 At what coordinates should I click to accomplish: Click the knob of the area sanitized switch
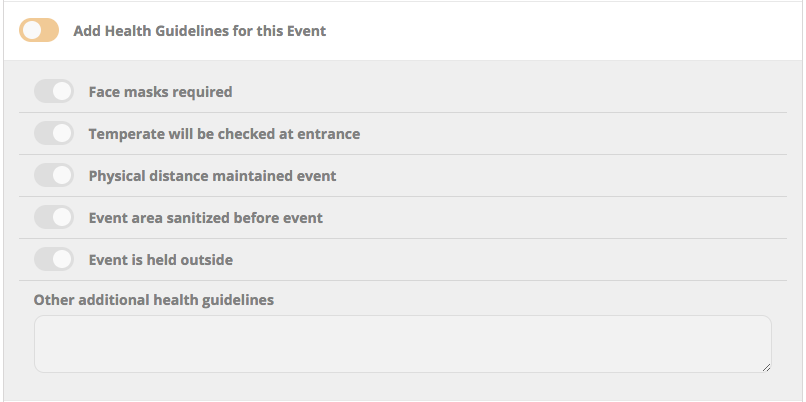point(62,218)
